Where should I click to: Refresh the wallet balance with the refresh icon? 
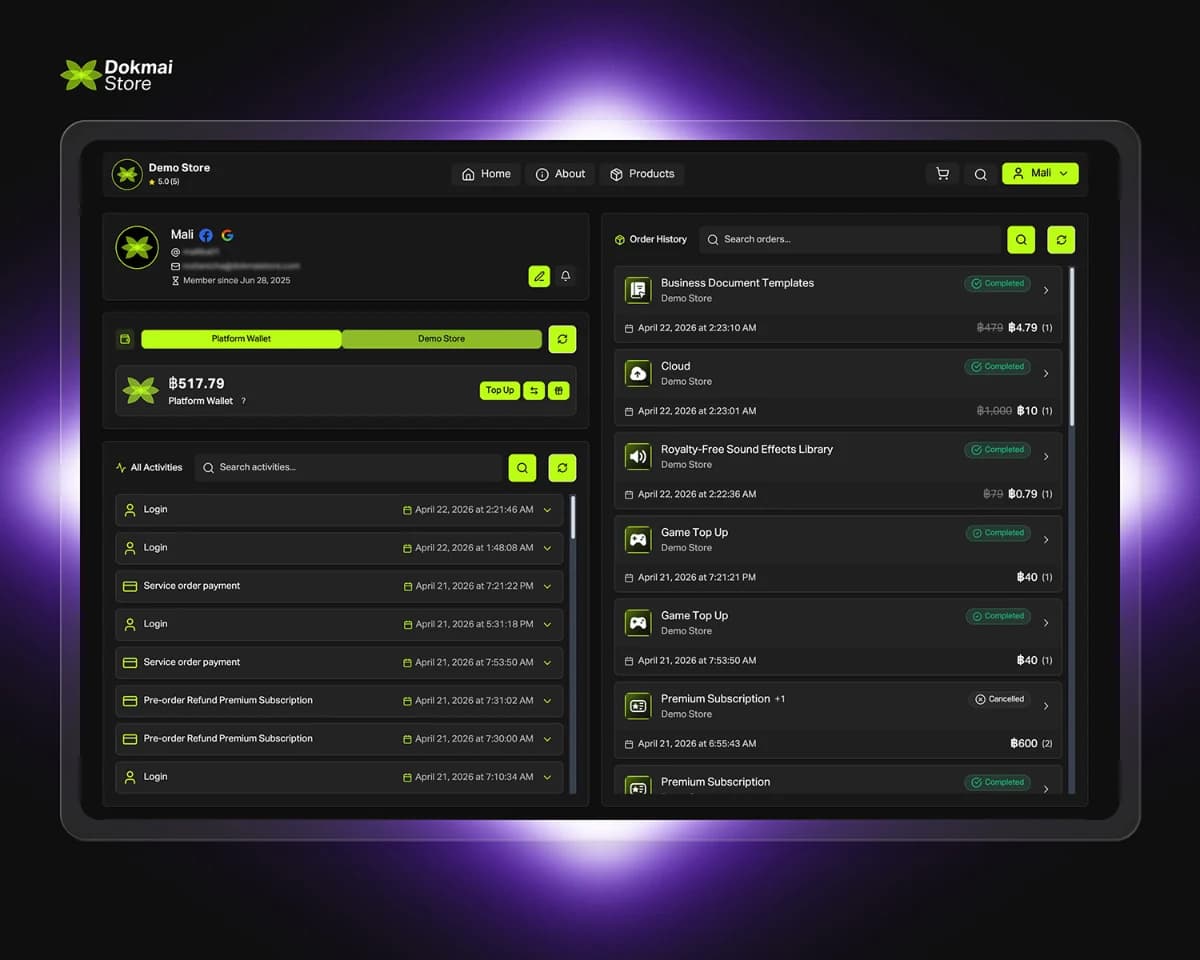(x=562, y=339)
